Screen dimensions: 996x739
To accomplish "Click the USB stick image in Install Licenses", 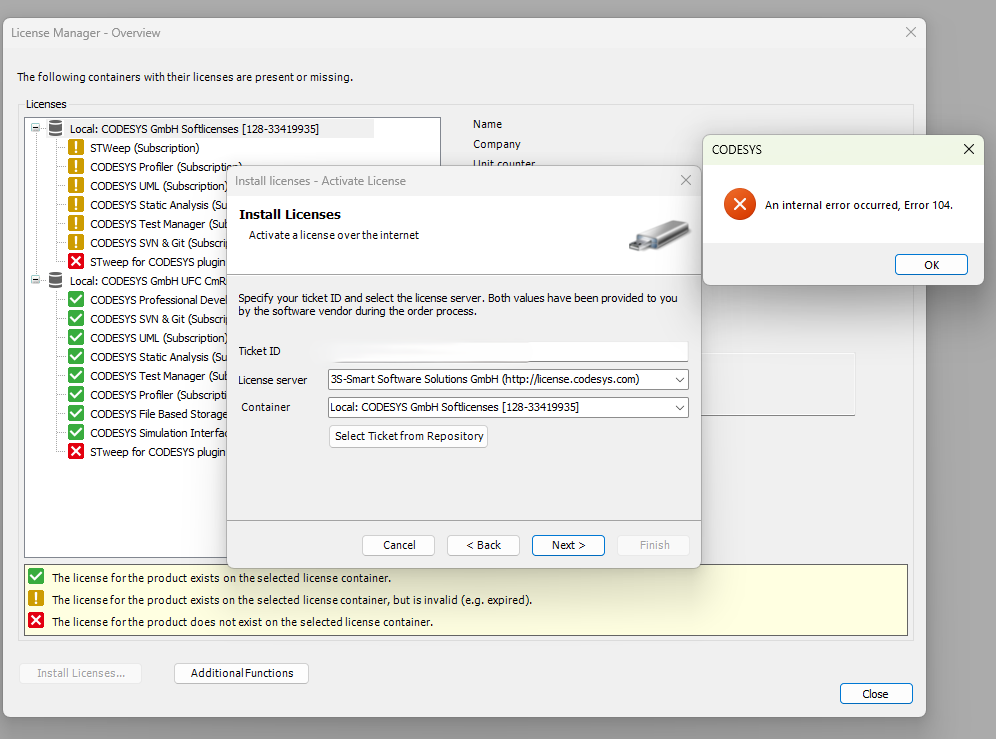I will coord(659,234).
